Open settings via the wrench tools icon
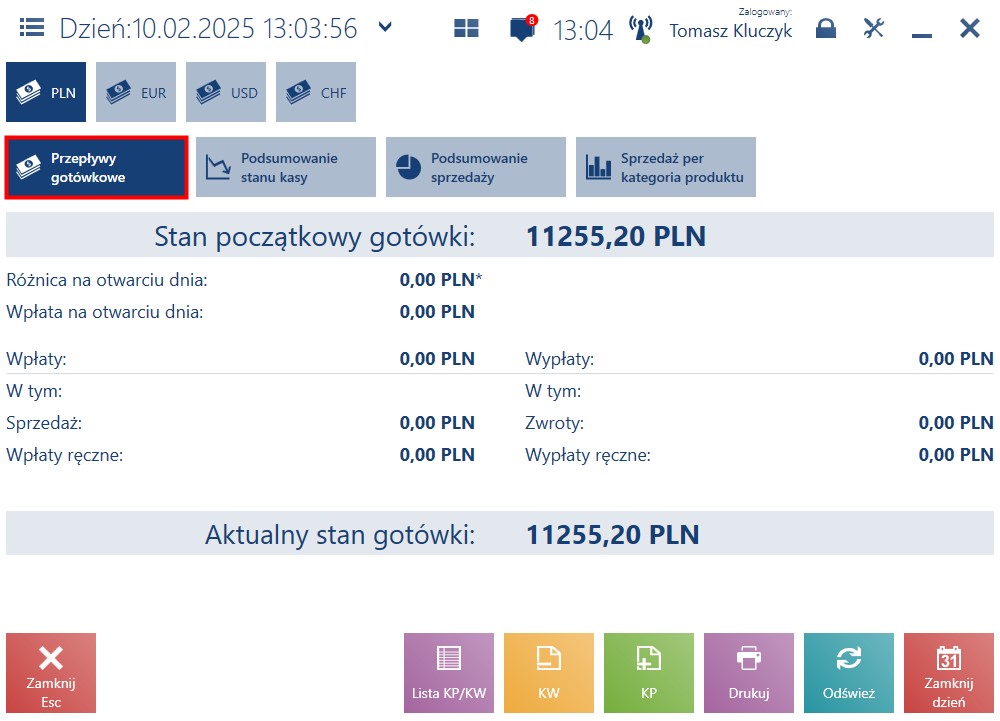 click(874, 28)
